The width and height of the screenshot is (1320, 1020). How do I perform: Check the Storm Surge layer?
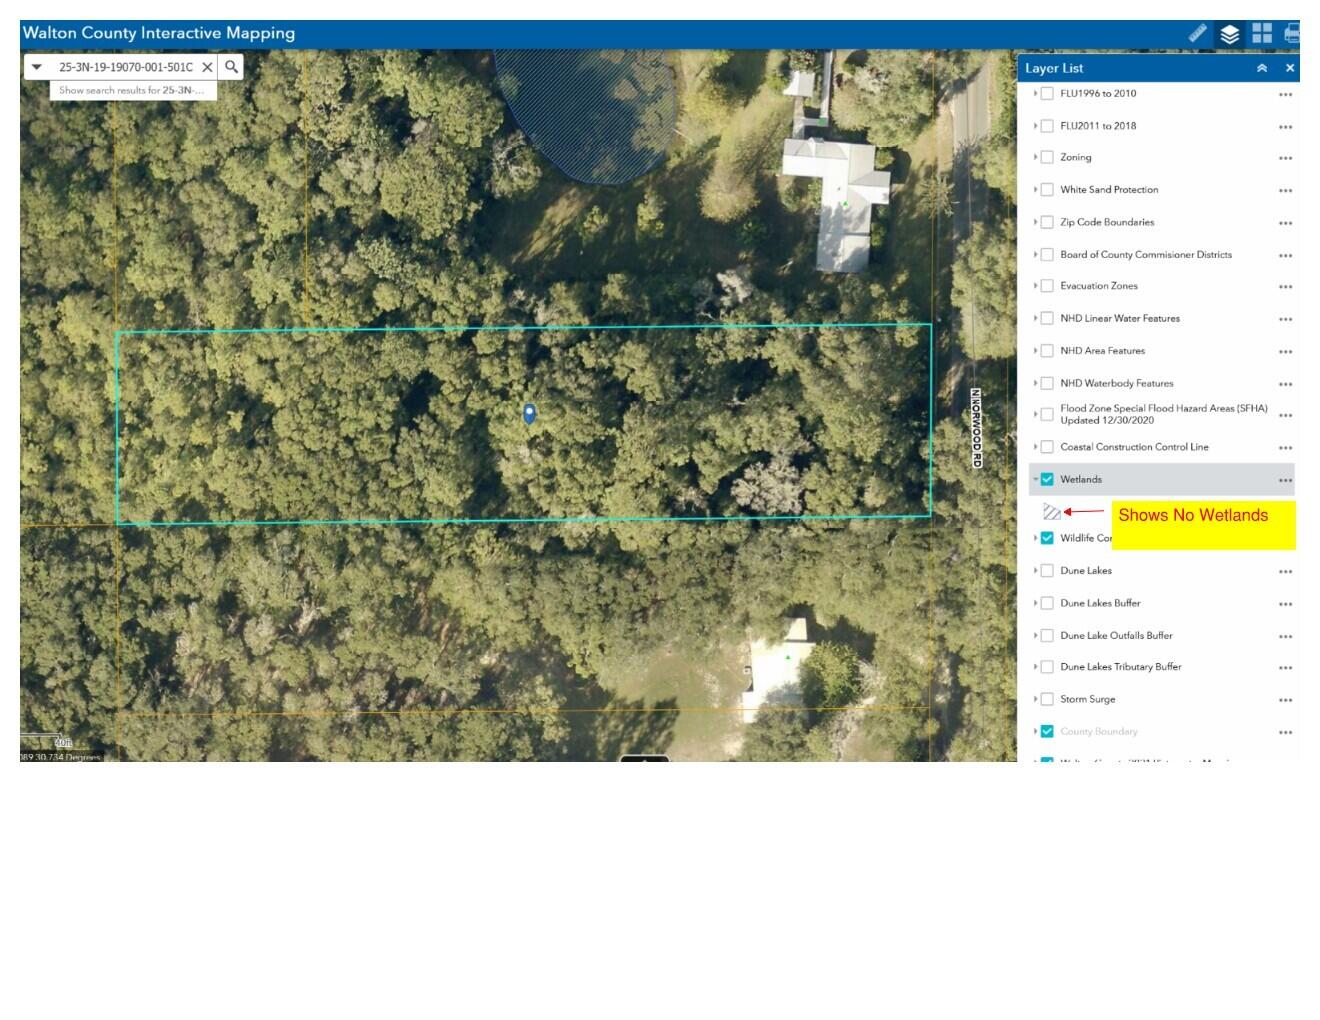(1047, 699)
